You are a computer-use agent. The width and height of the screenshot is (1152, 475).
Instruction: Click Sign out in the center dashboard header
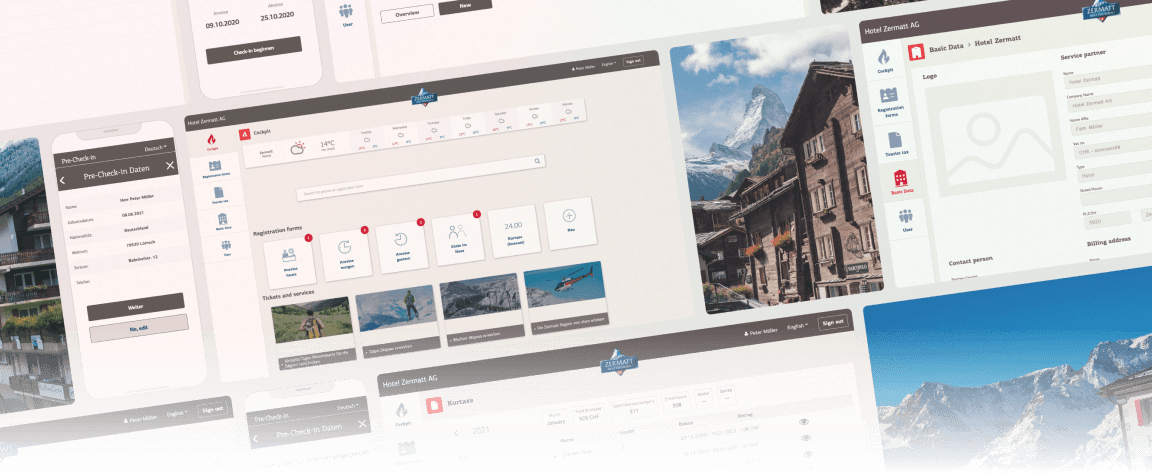tap(633, 61)
